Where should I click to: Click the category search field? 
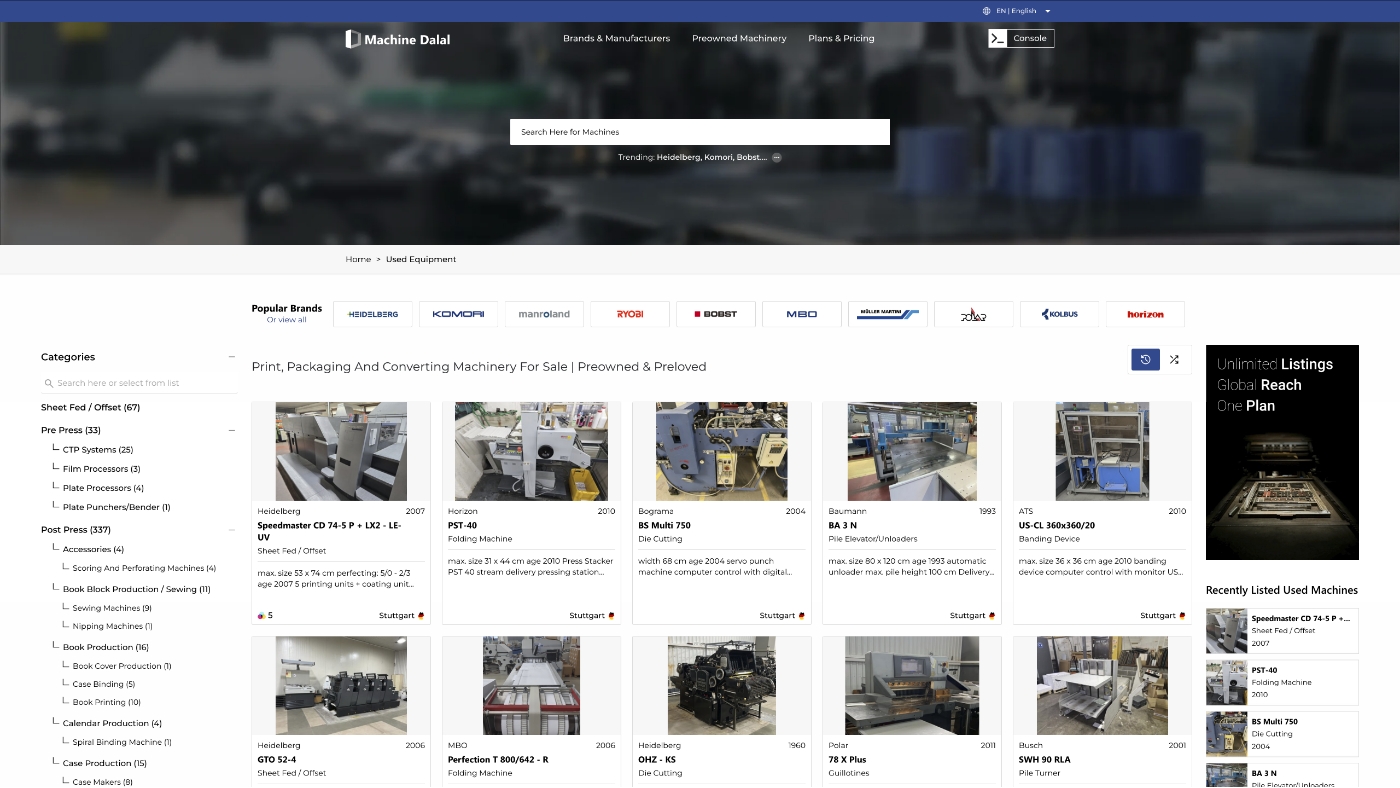[x=139, y=383]
